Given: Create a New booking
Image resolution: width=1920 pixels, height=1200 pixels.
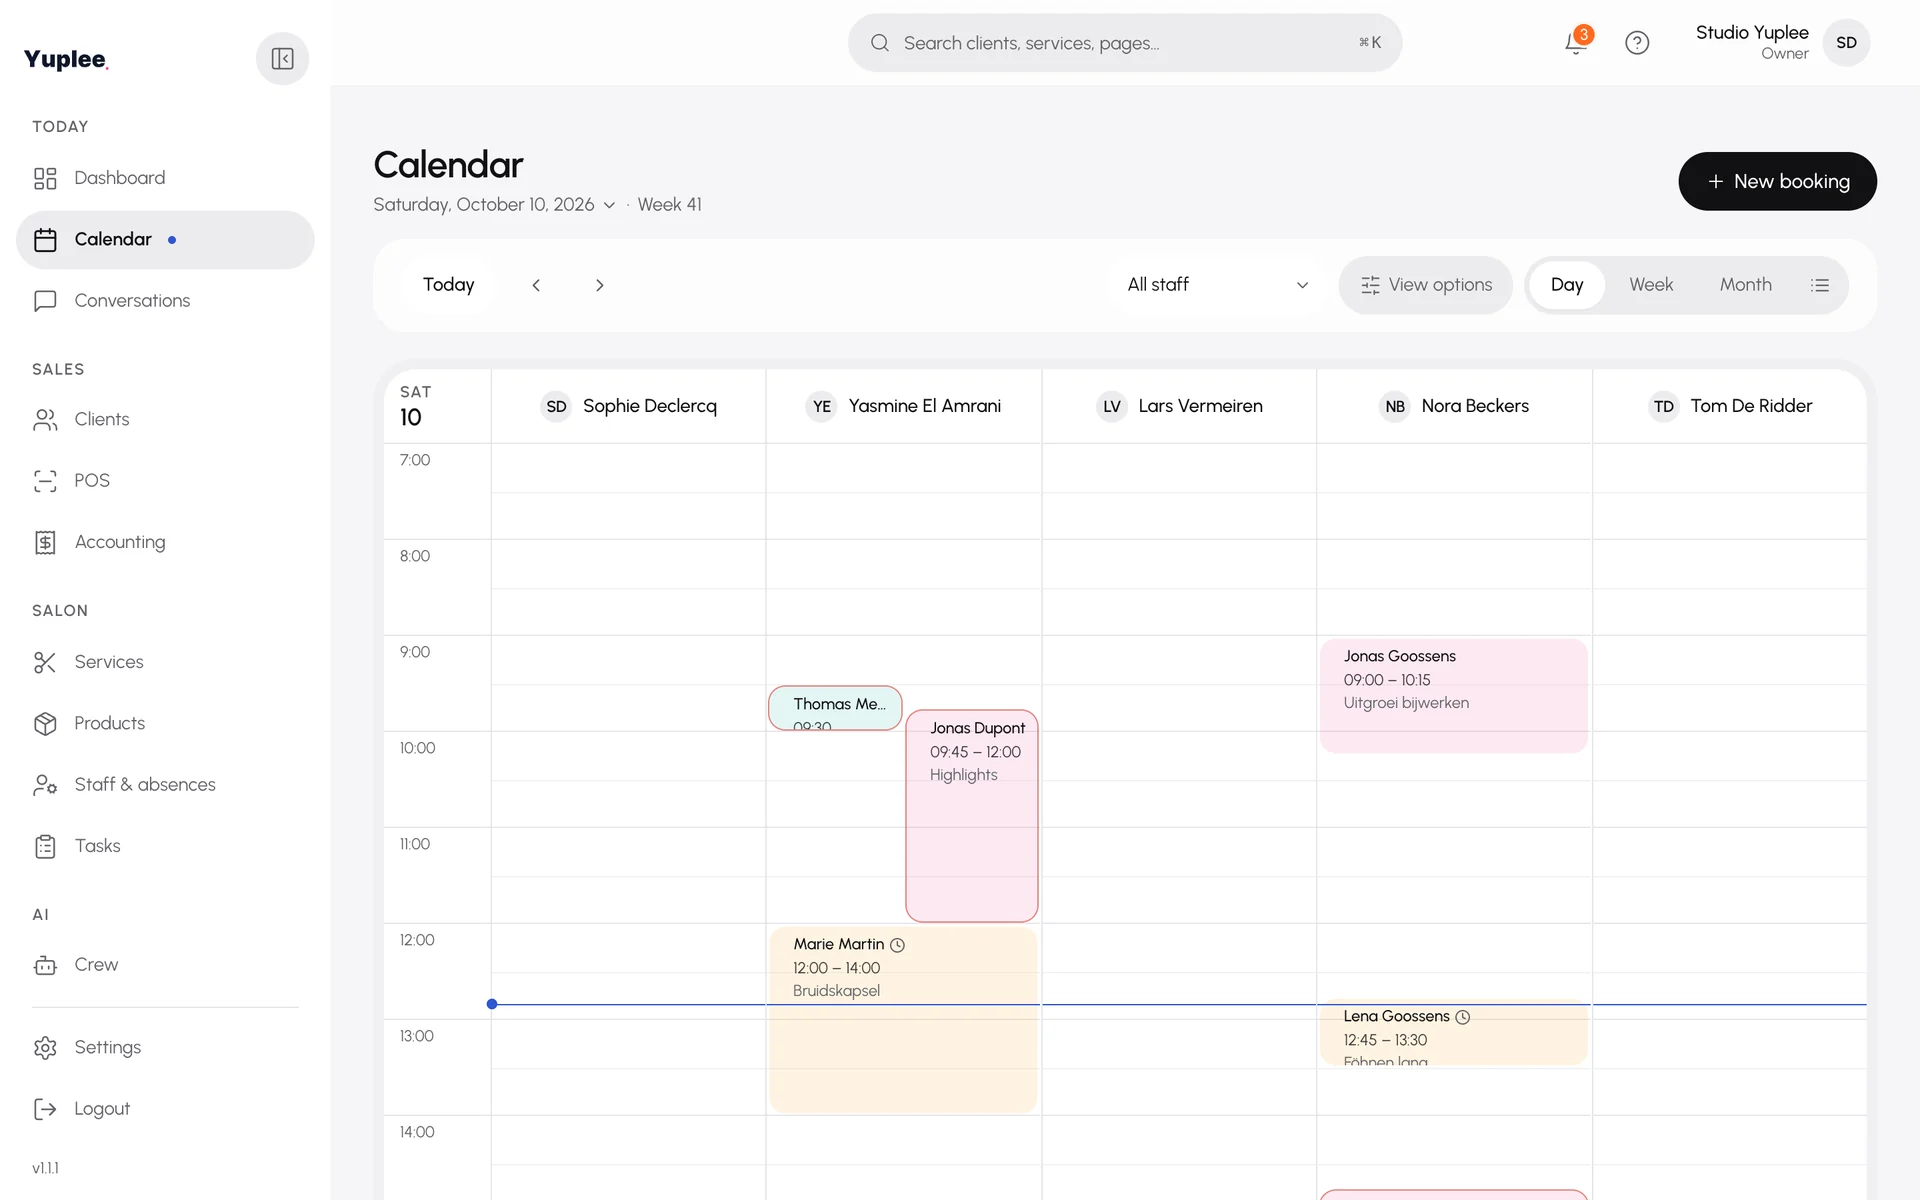Looking at the screenshot, I should (1777, 181).
